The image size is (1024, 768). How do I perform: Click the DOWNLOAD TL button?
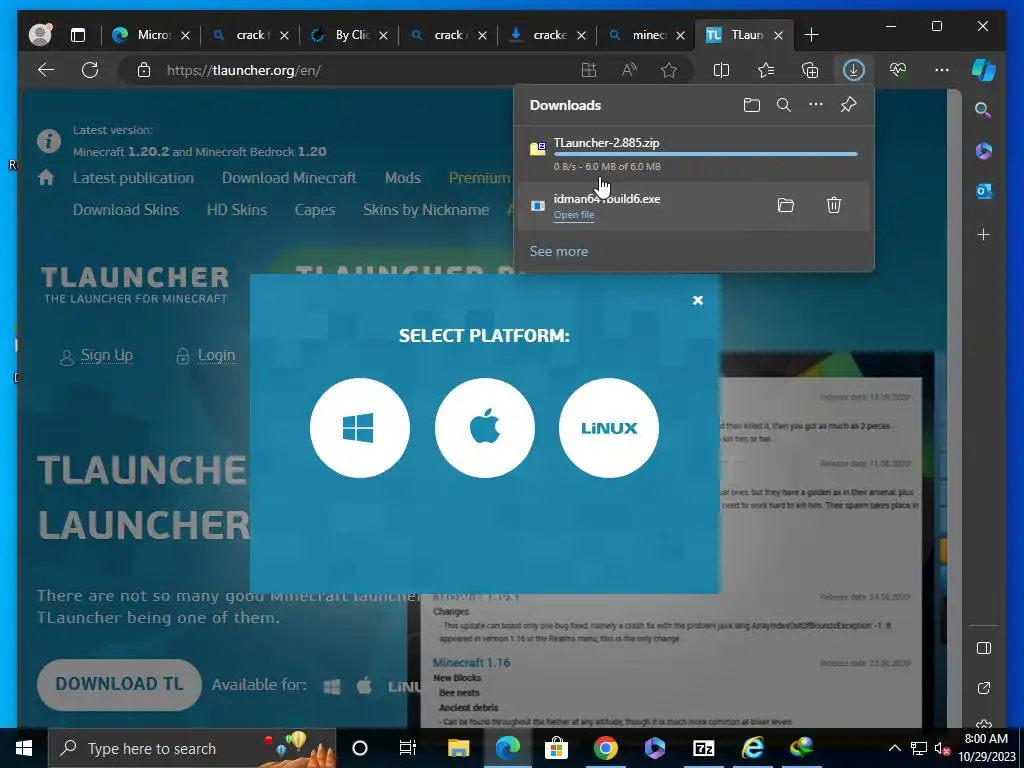[119, 684]
